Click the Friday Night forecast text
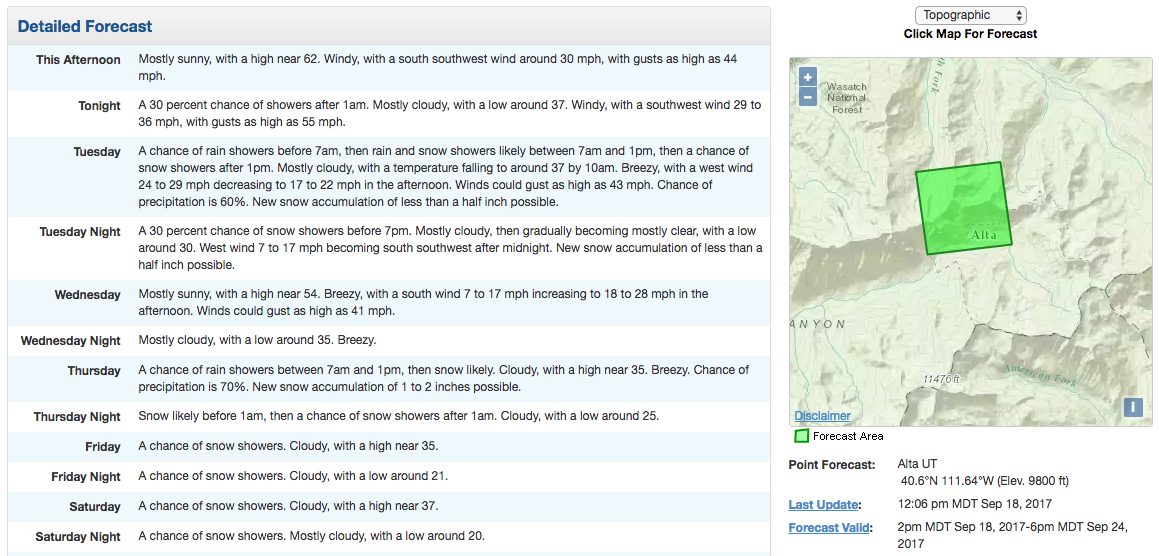1159x556 pixels. tap(292, 477)
